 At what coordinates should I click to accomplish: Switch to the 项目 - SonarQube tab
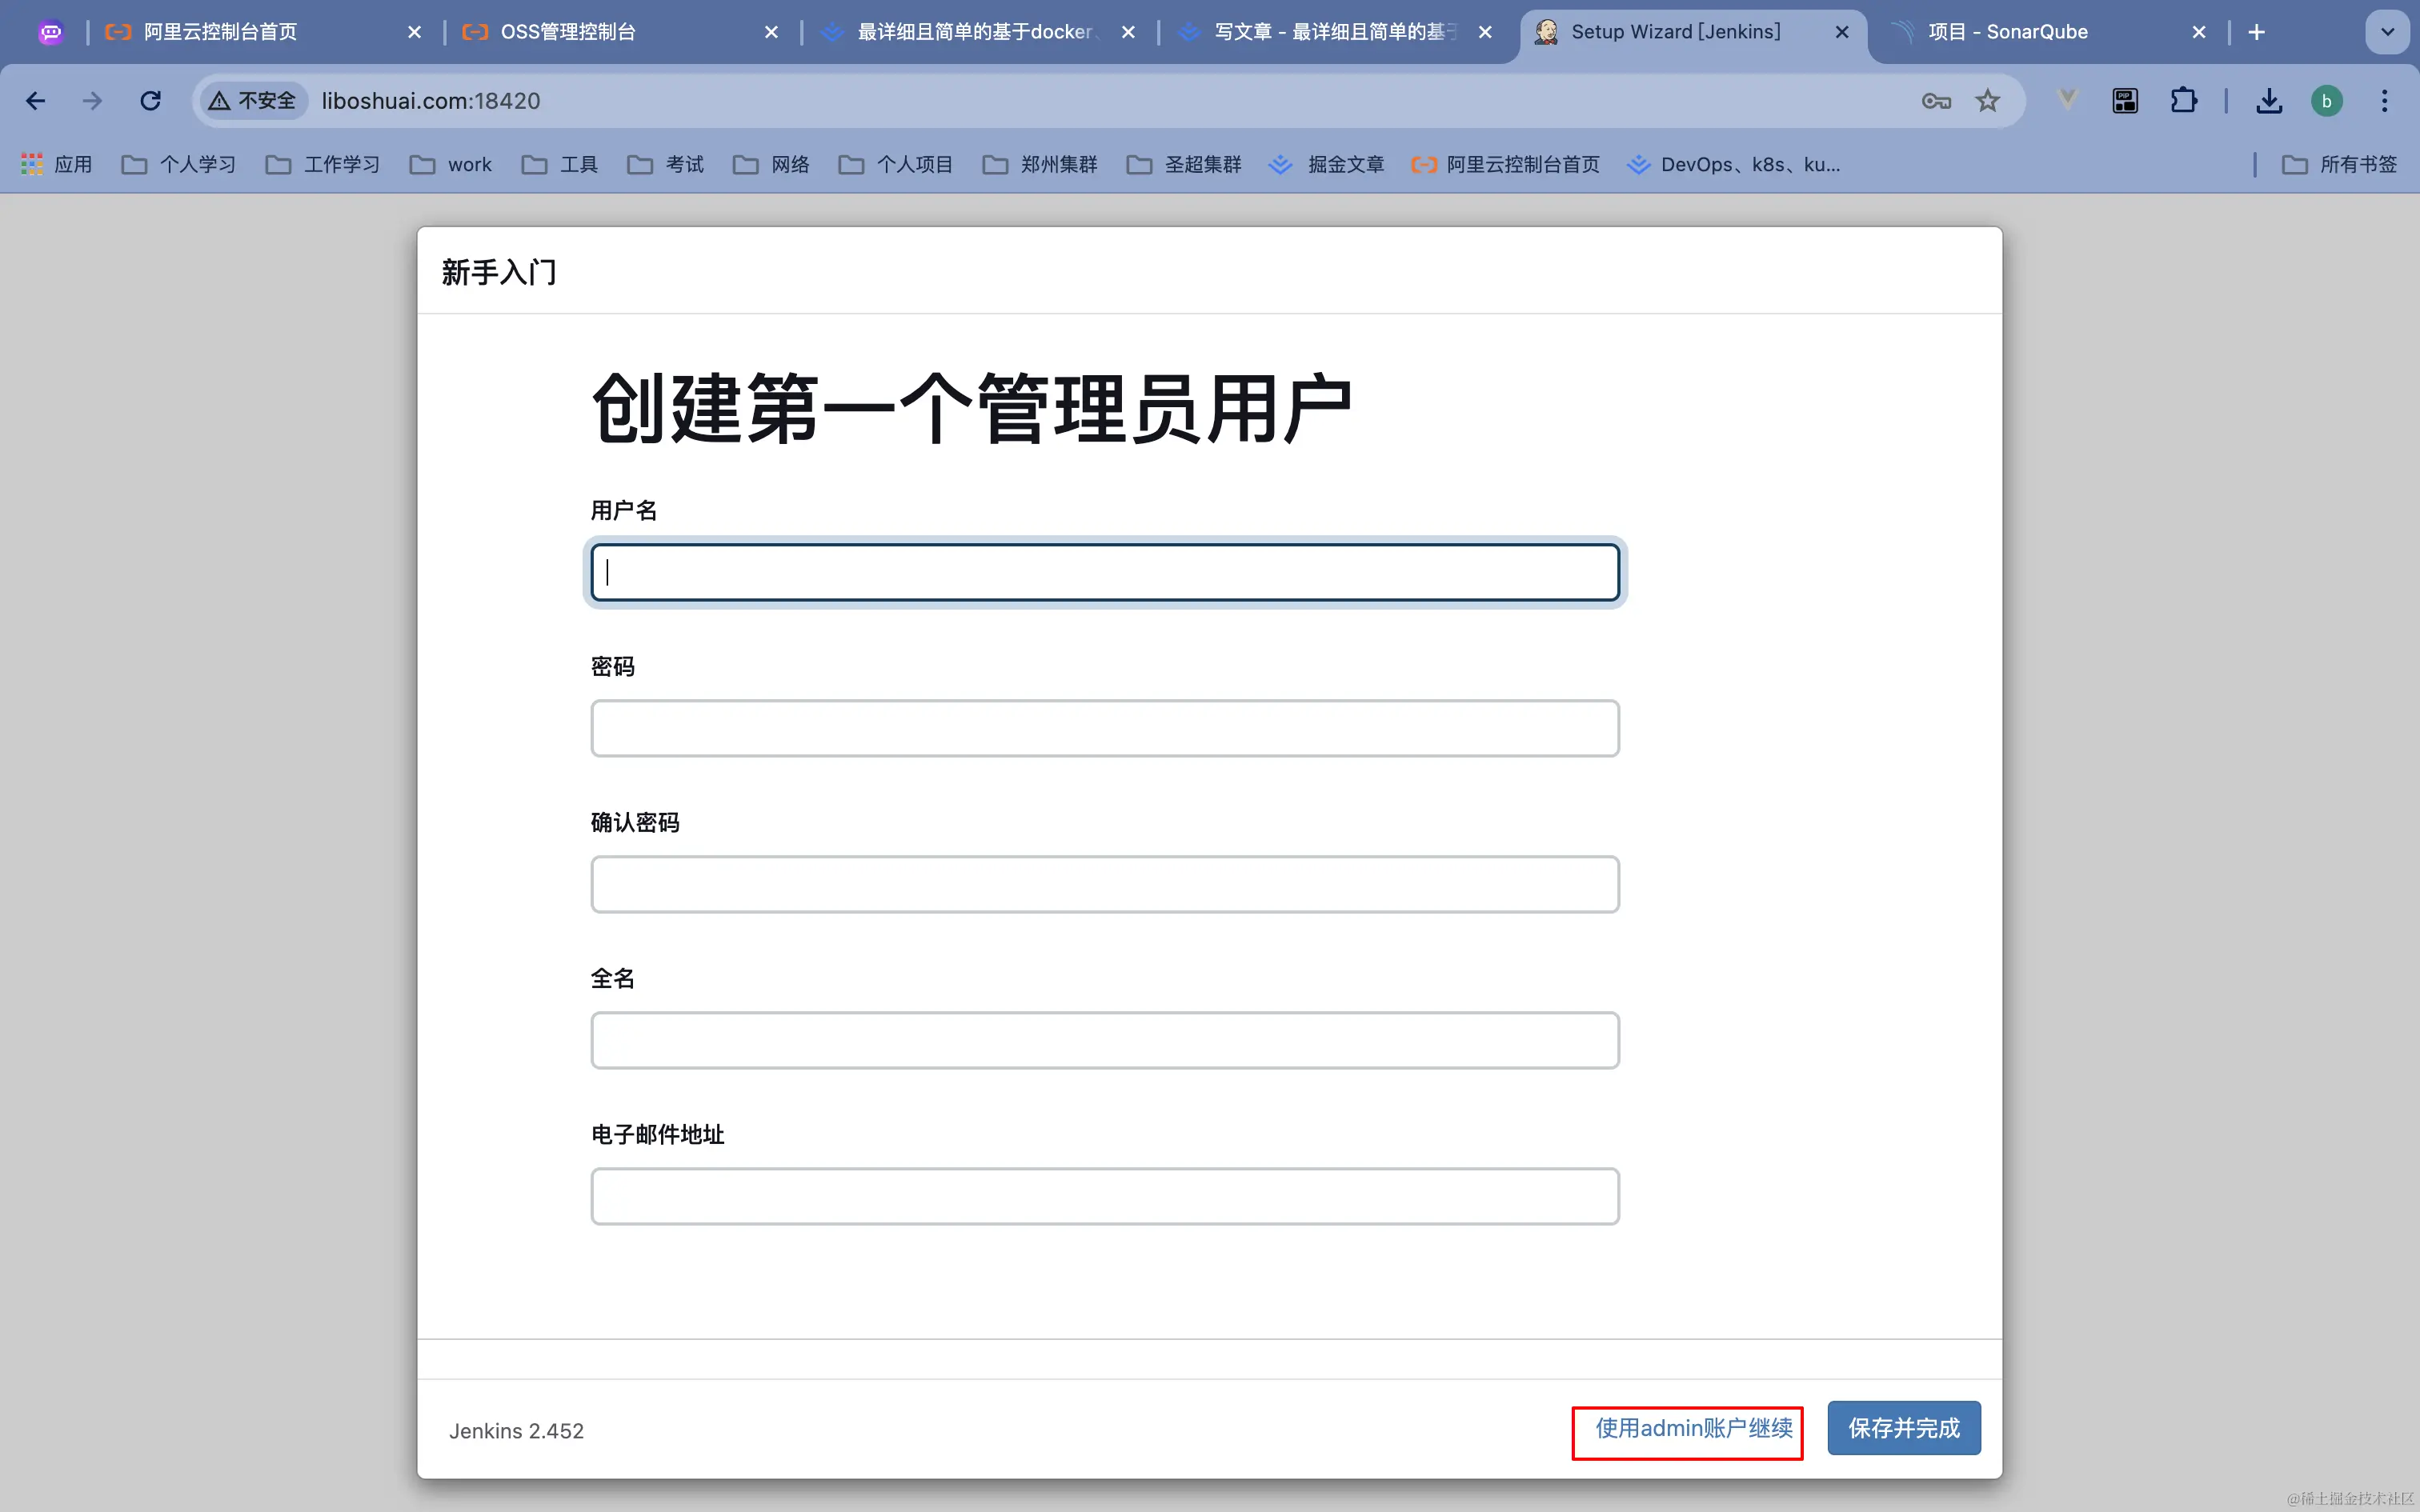click(2007, 32)
